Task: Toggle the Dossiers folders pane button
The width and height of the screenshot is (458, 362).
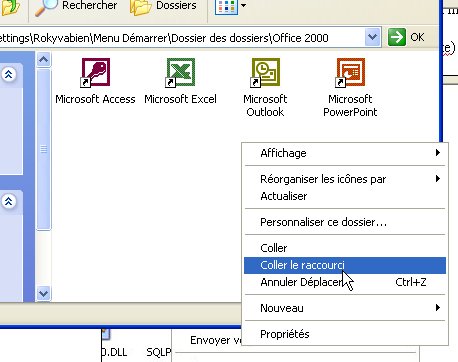Action: [x=163, y=6]
